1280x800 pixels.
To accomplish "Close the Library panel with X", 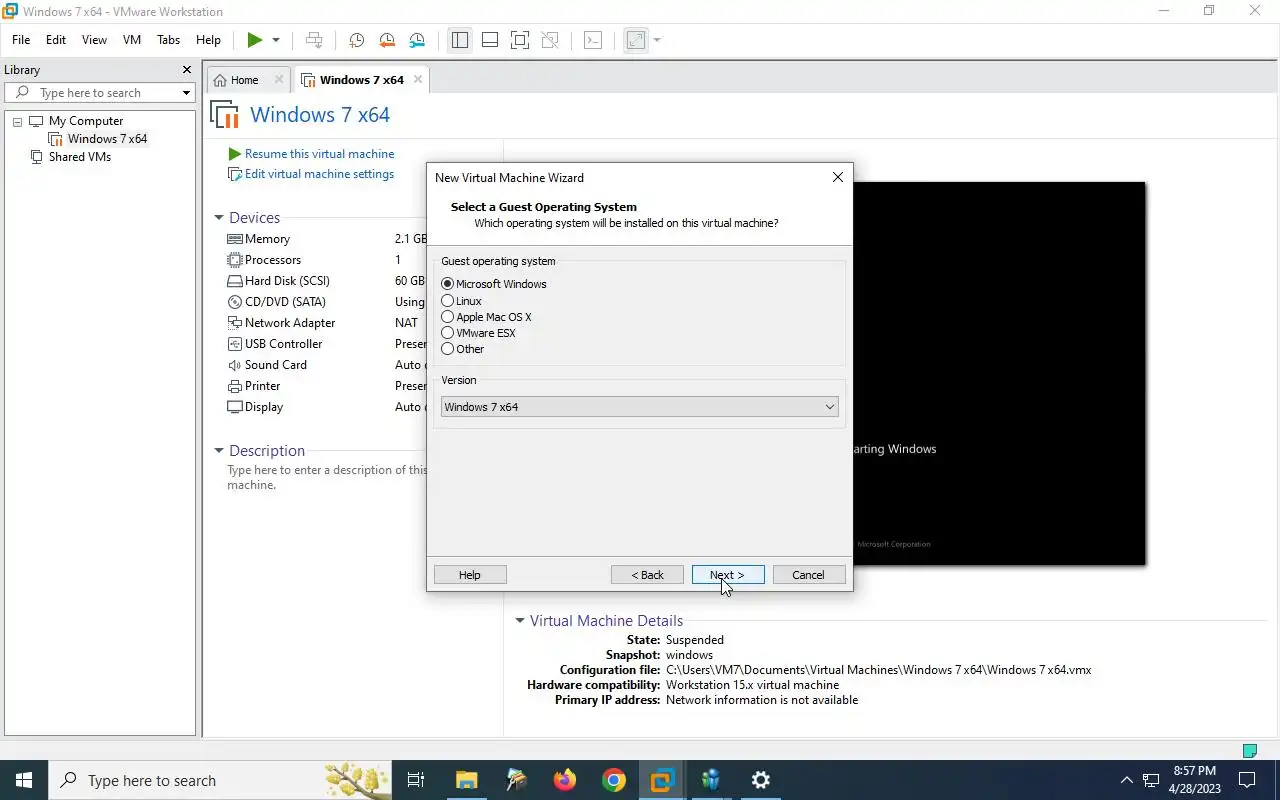I will (186, 70).
